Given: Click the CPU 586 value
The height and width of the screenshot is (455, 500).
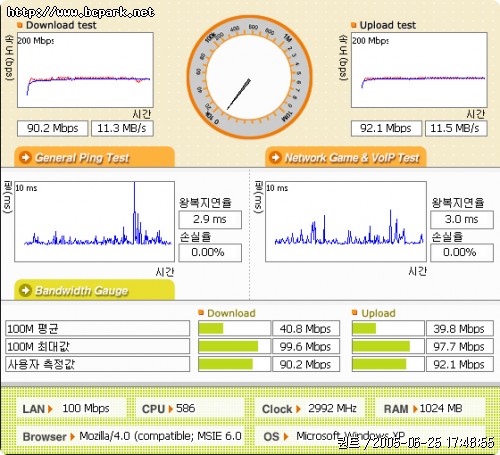Looking at the screenshot, I should pyautogui.click(x=185, y=408).
